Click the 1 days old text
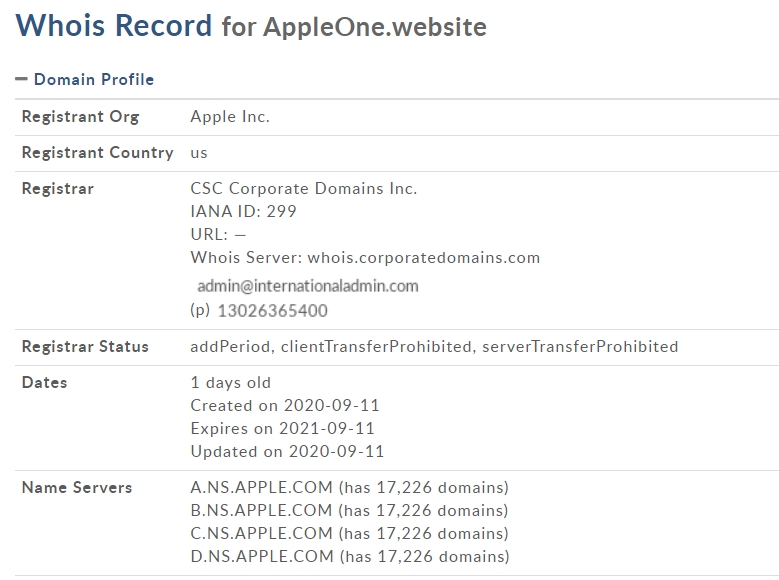779x580 pixels. tap(231, 383)
